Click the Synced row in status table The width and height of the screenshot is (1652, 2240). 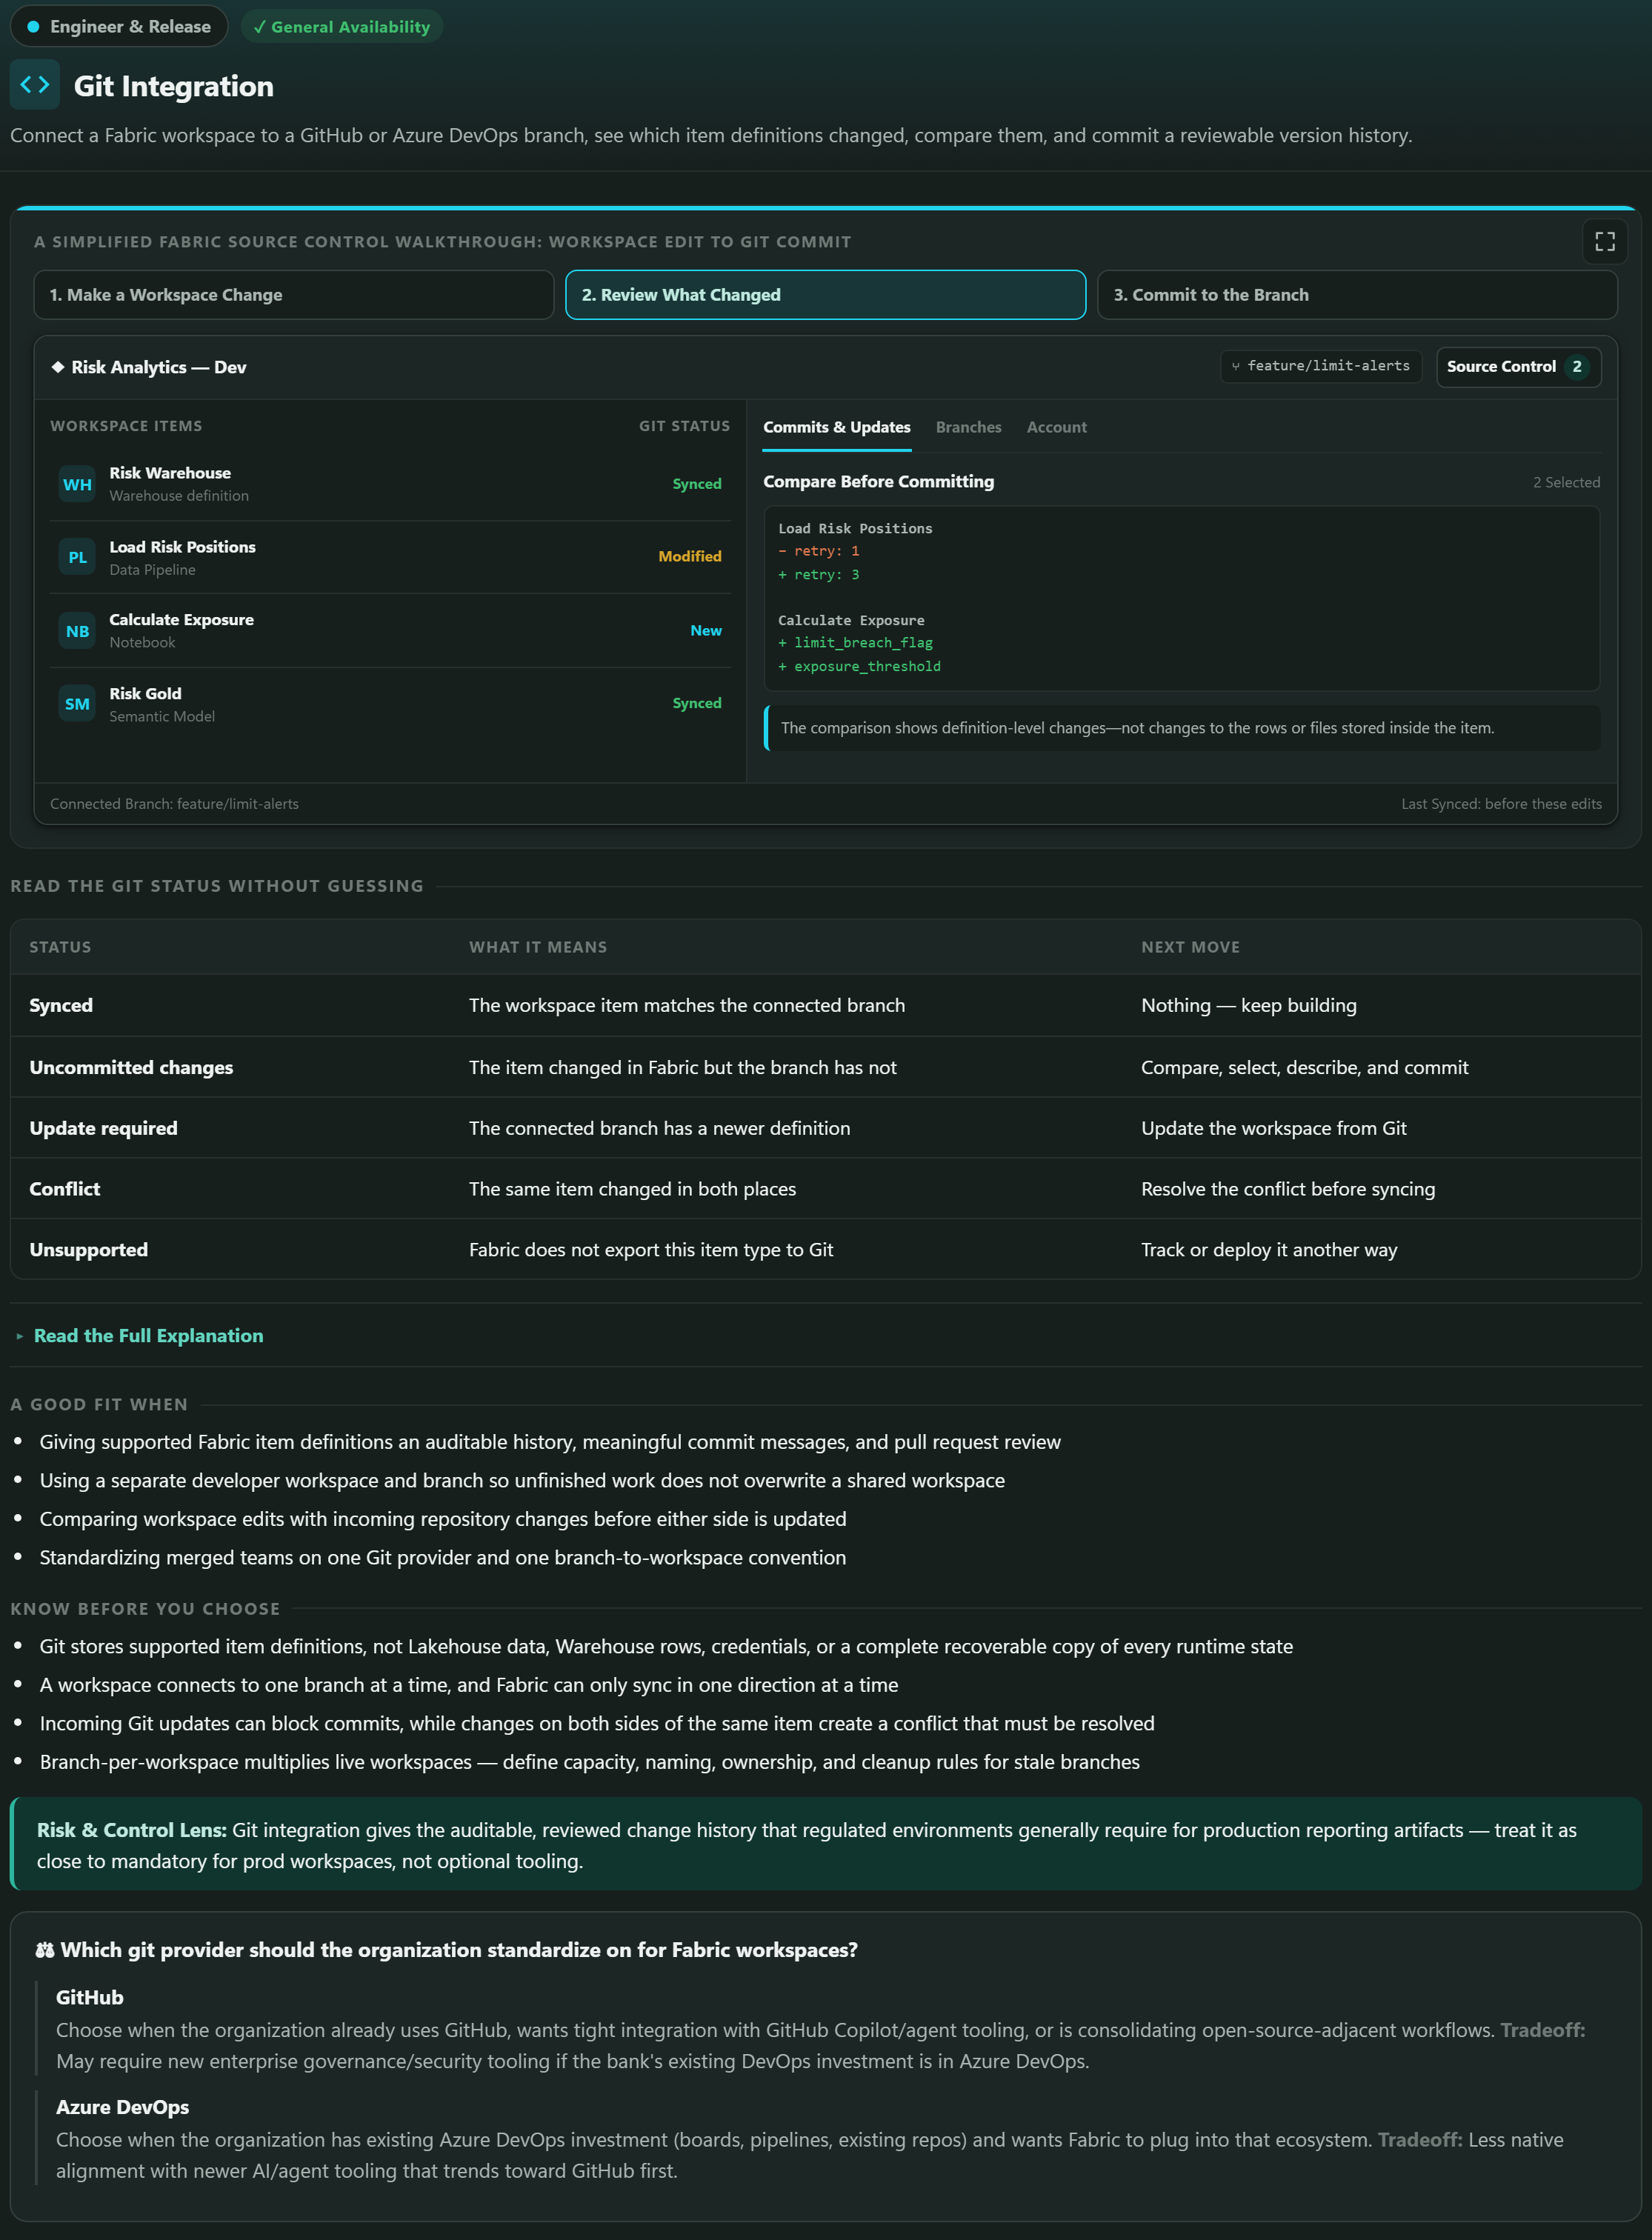click(x=825, y=1006)
